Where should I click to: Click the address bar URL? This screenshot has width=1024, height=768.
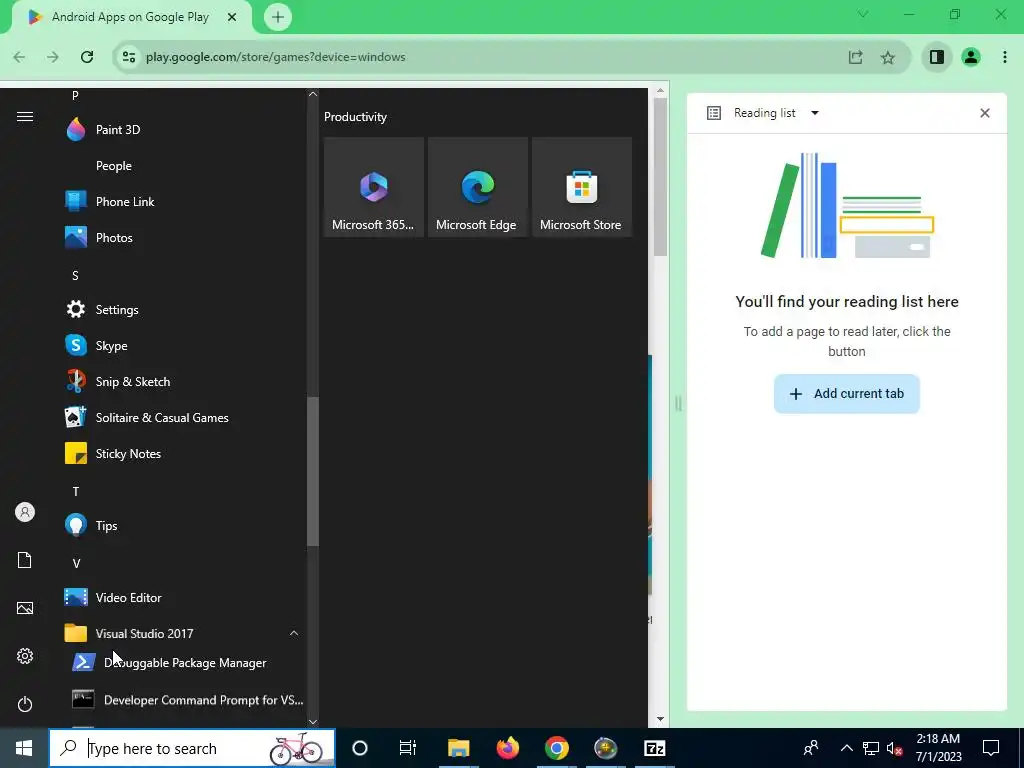276,57
